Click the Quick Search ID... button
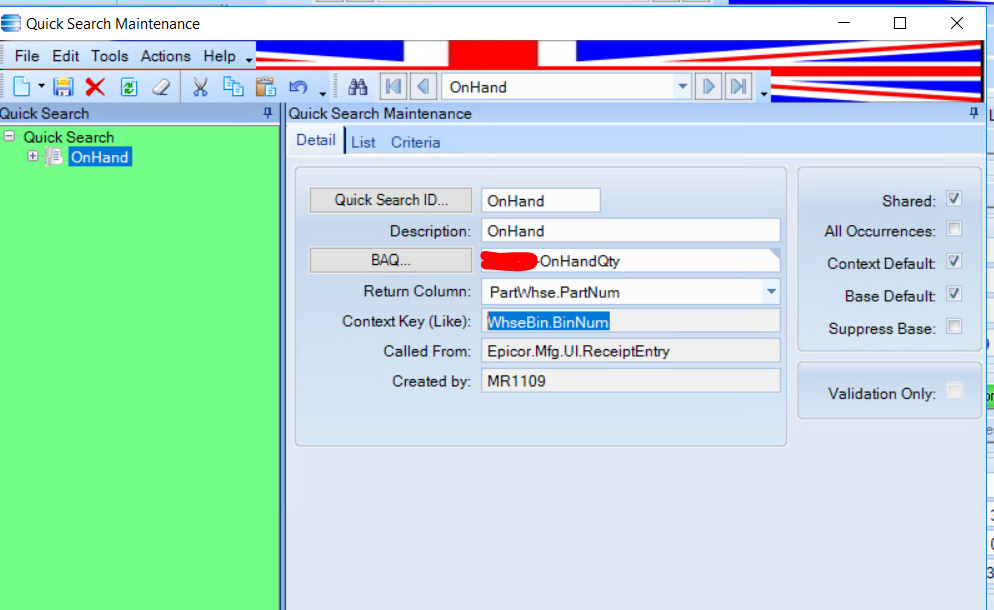Screen dimensions: 994x610 coord(390,200)
